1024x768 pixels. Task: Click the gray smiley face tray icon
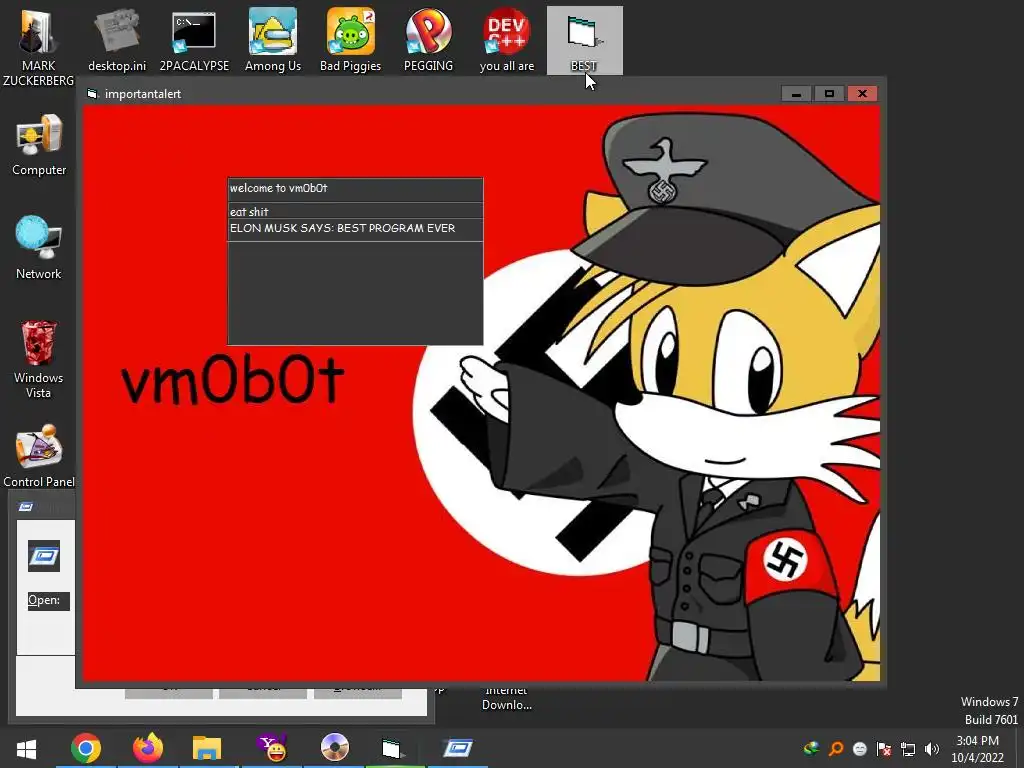click(x=860, y=748)
